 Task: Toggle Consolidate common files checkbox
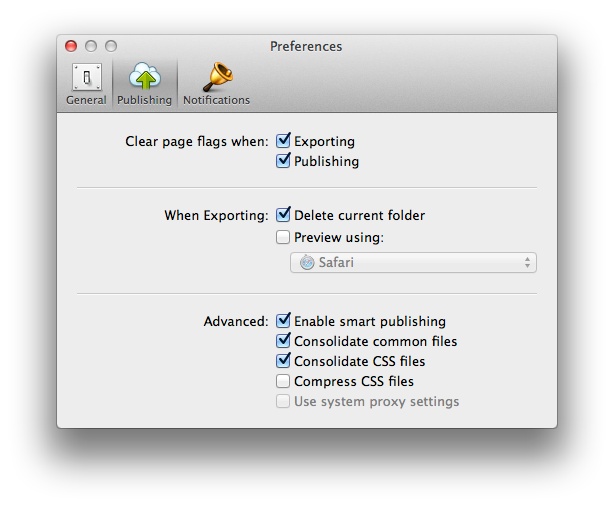point(283,341)
